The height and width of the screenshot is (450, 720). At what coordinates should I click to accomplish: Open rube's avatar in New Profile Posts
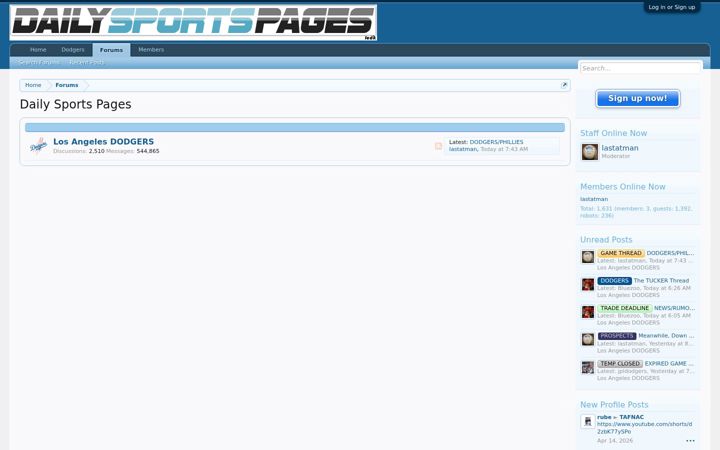pyautogui.click(x=588, y=421)
